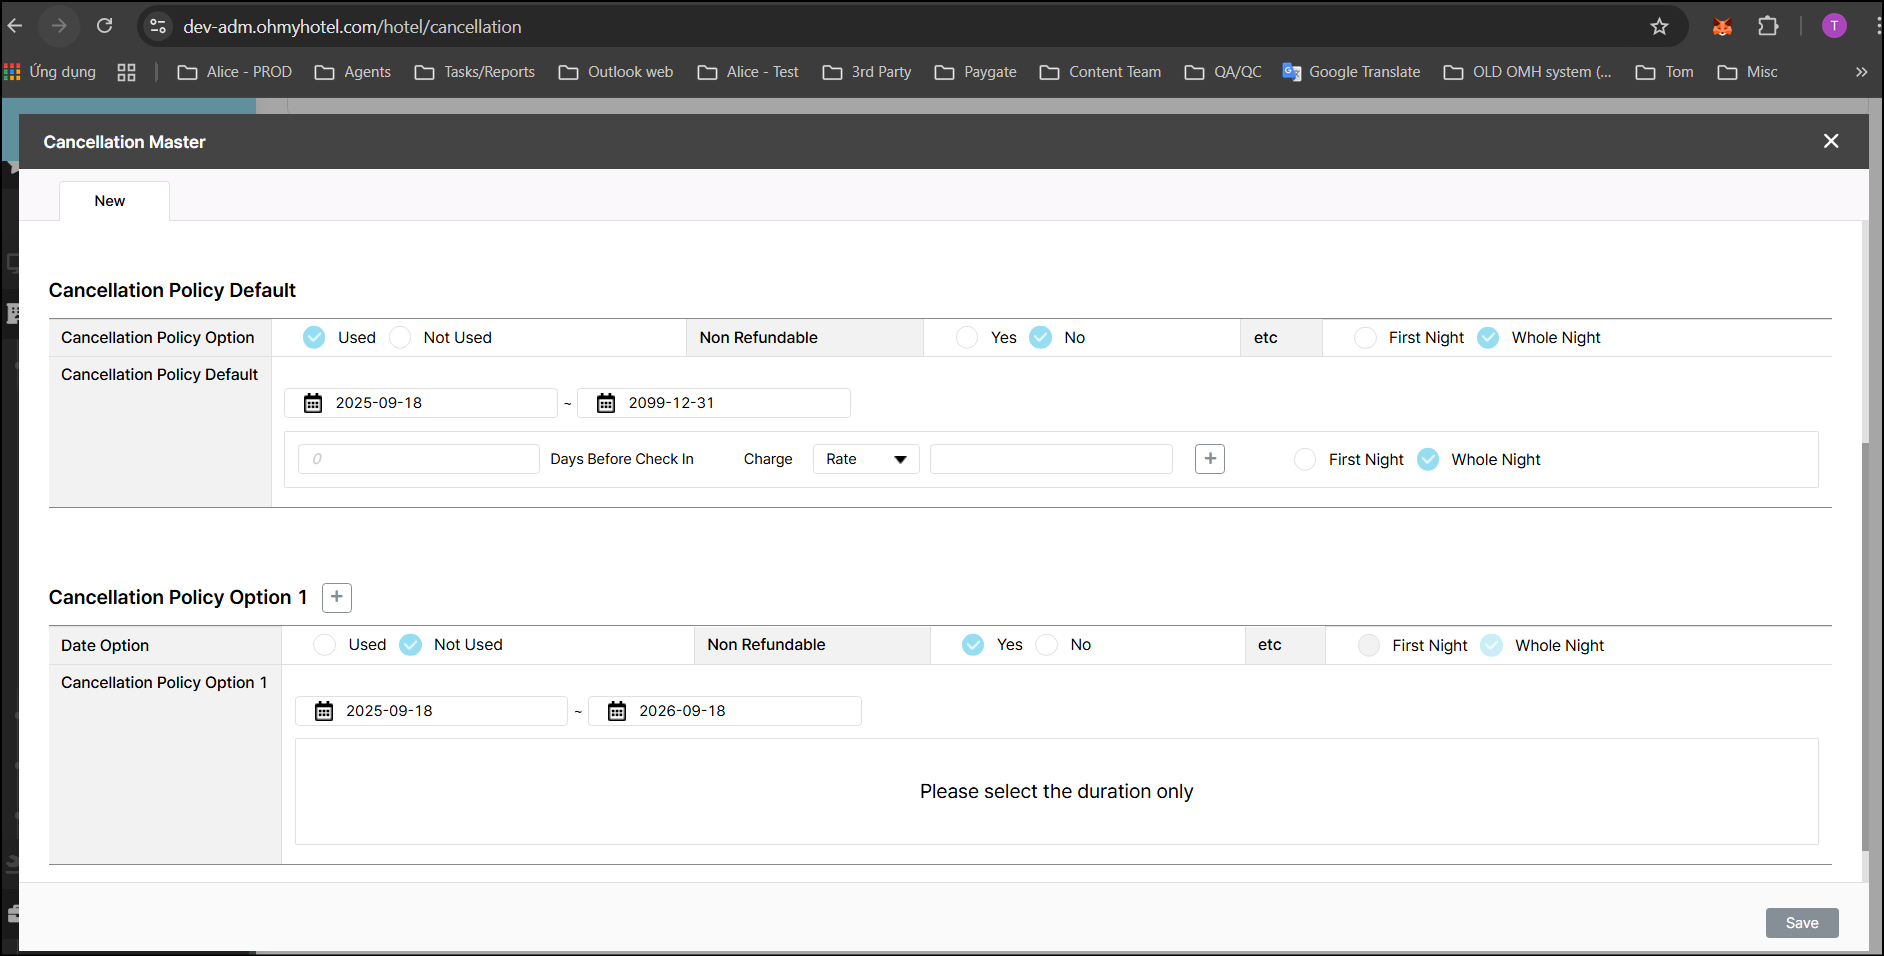Add a new charge row with plus icon

[1209, 459]
